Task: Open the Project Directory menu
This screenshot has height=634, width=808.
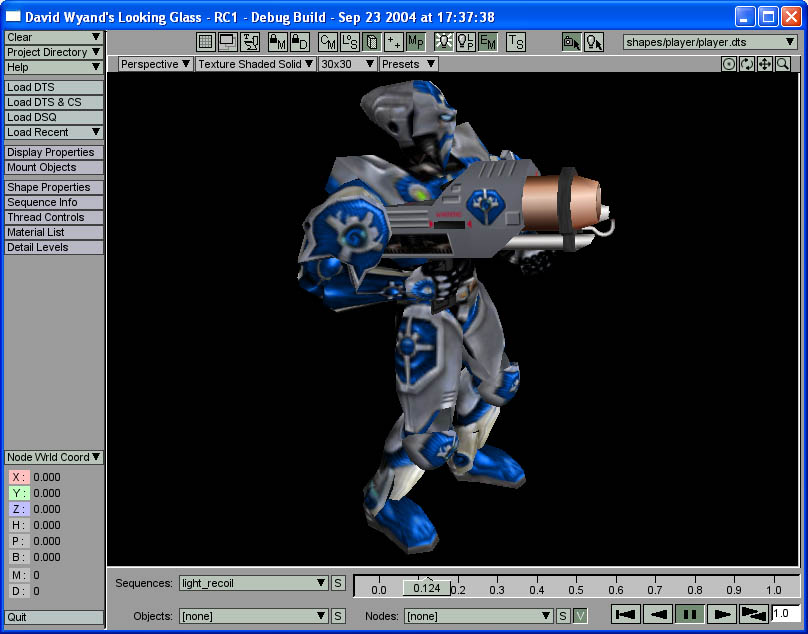Action: click(54, 52)
